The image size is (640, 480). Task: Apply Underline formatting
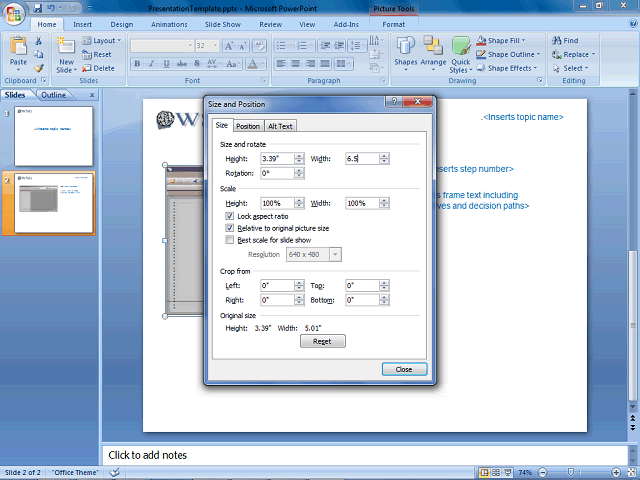tap(166, 64)
